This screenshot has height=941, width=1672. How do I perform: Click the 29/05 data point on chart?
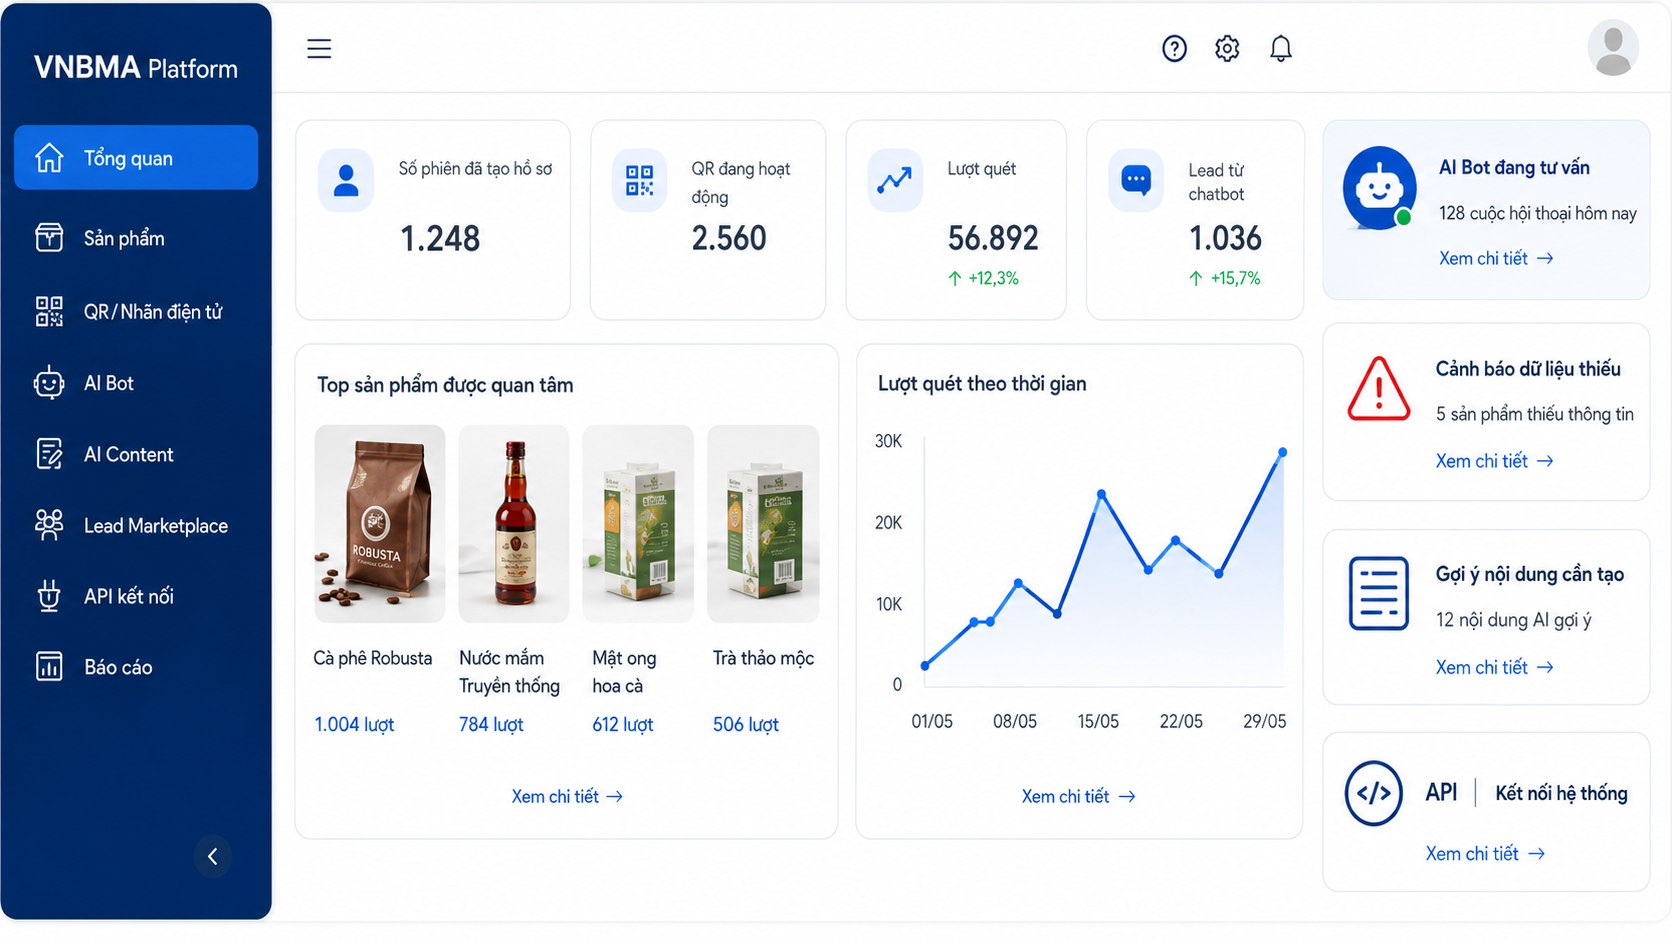[1282, 453]
